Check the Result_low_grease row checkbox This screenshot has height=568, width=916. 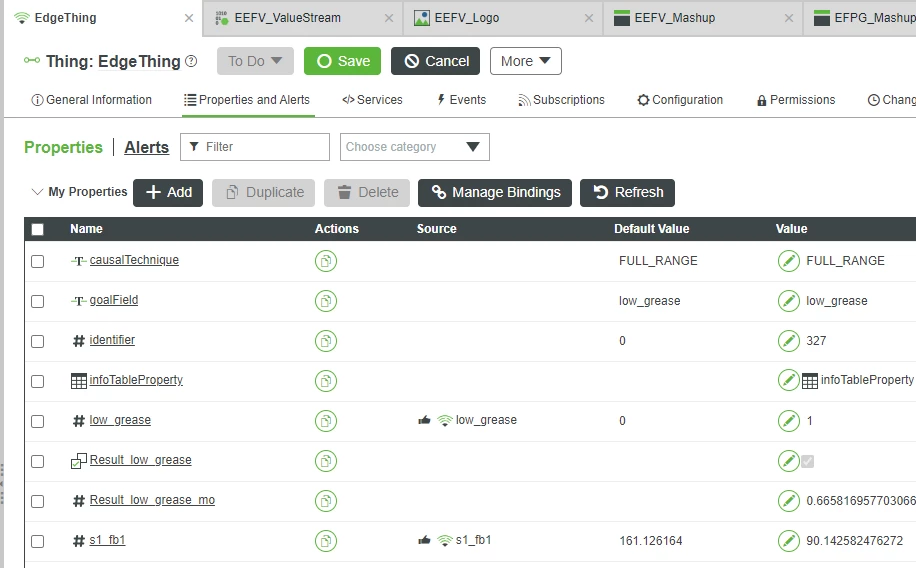[x=37, y=462]
